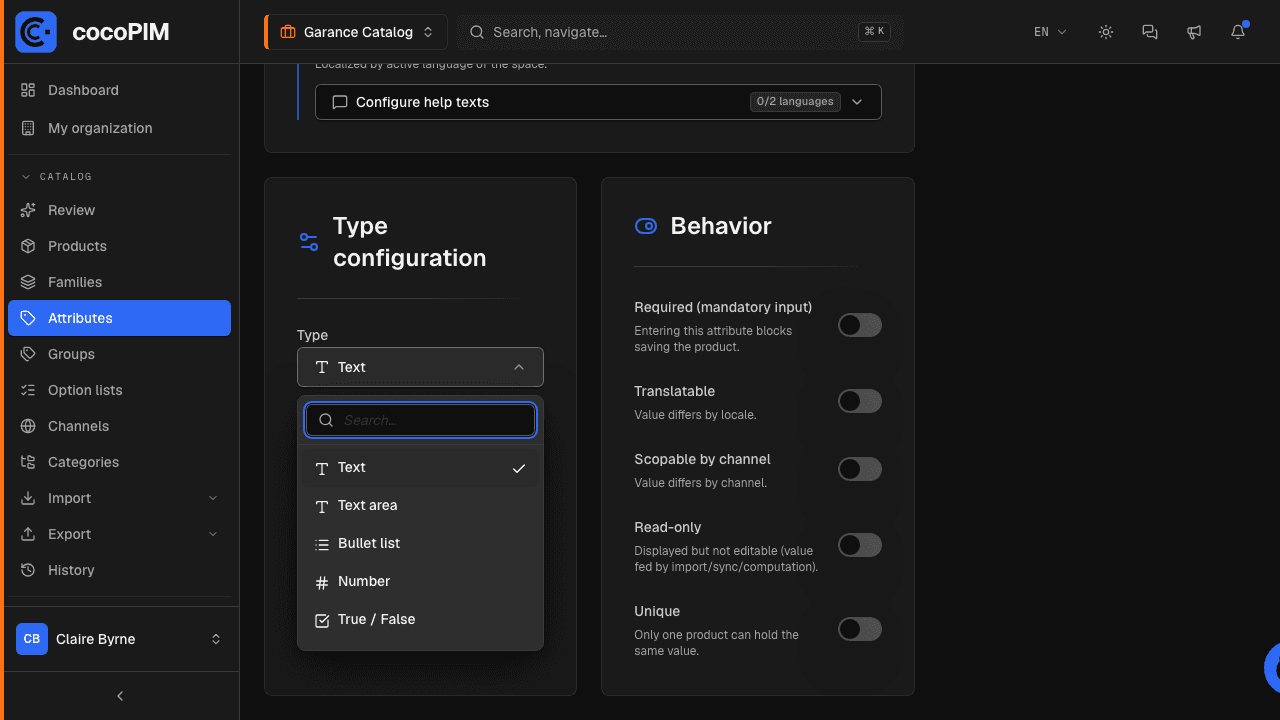Screen dimensions: 1280x720
Task: Open the announcements megaphone icon
Action: tap(1194, 32)
